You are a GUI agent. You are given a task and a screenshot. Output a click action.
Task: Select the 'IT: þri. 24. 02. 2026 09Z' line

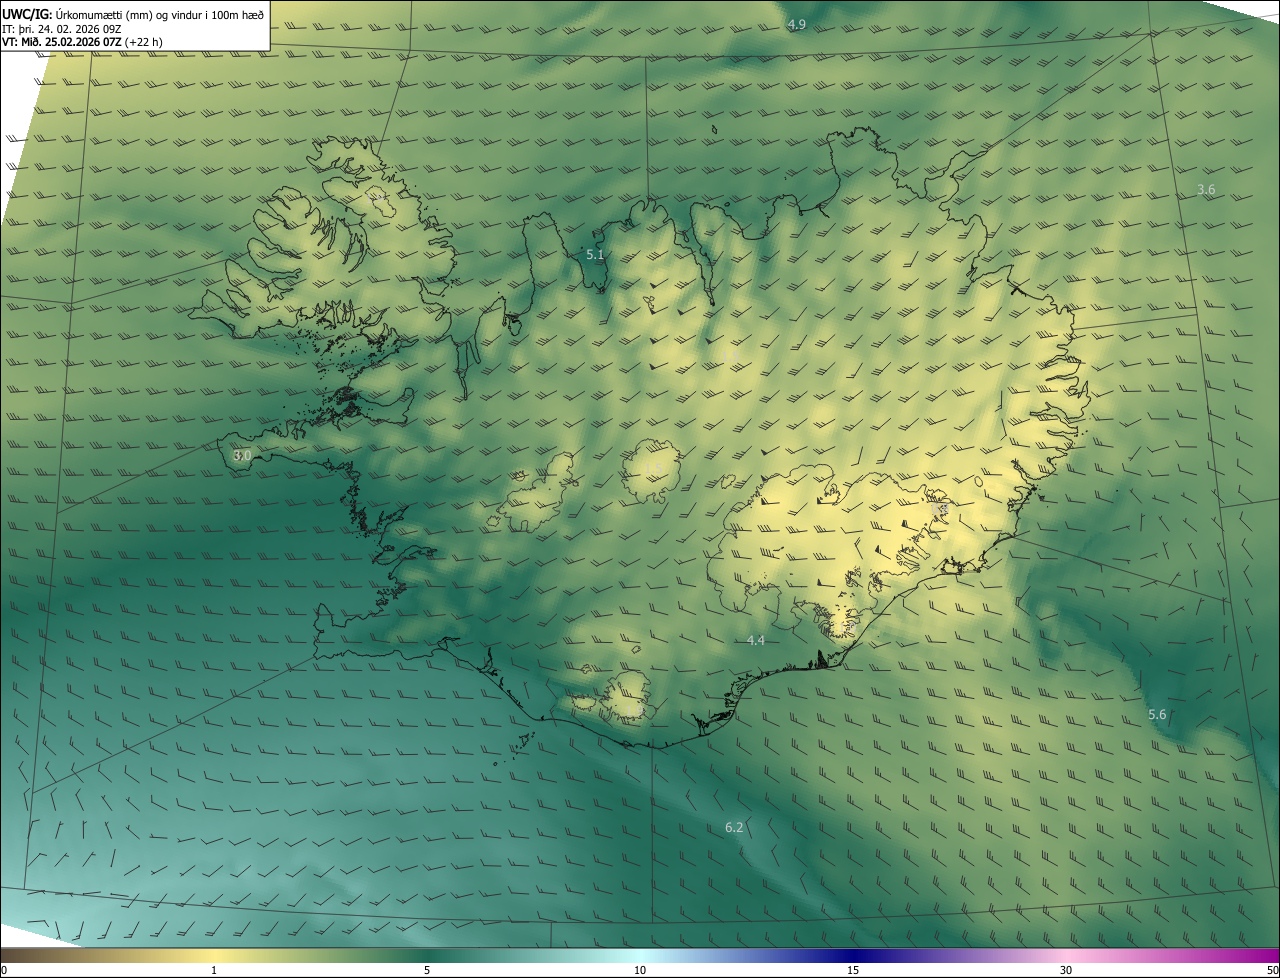pyautogui.click(x=62, y=29)
